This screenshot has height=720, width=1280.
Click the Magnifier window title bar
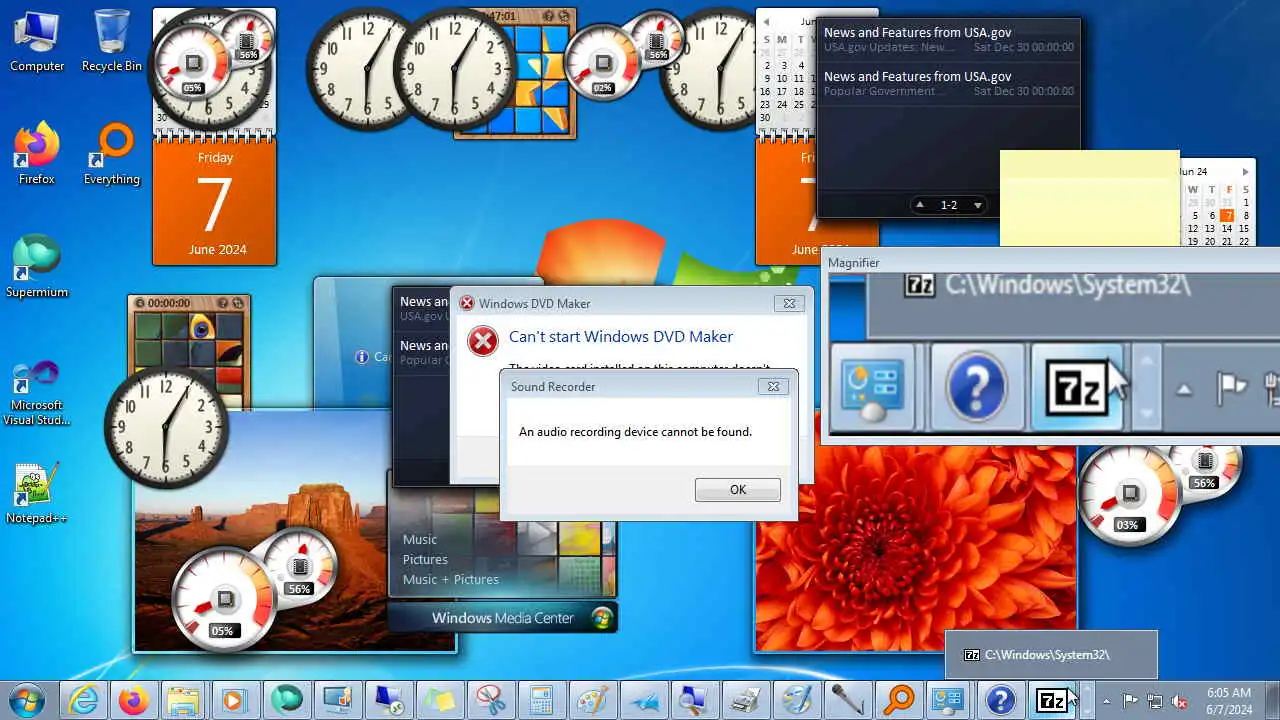1050,262
